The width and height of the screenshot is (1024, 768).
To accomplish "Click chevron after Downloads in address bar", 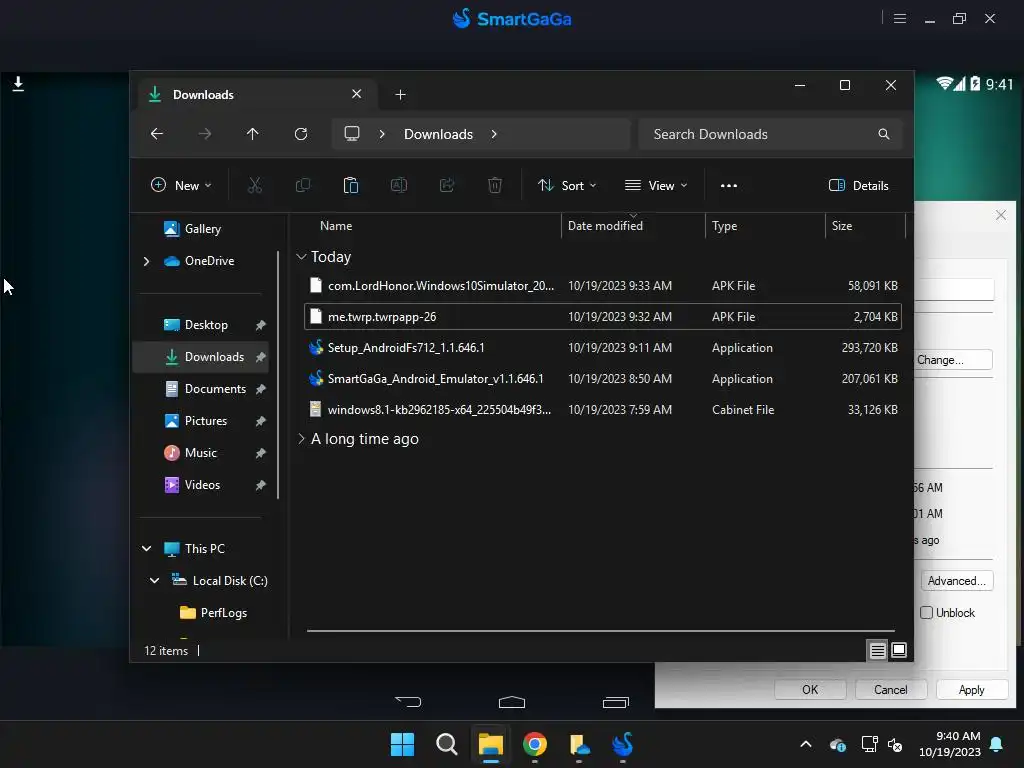I will pyautogui.click(x=494, y=134).
